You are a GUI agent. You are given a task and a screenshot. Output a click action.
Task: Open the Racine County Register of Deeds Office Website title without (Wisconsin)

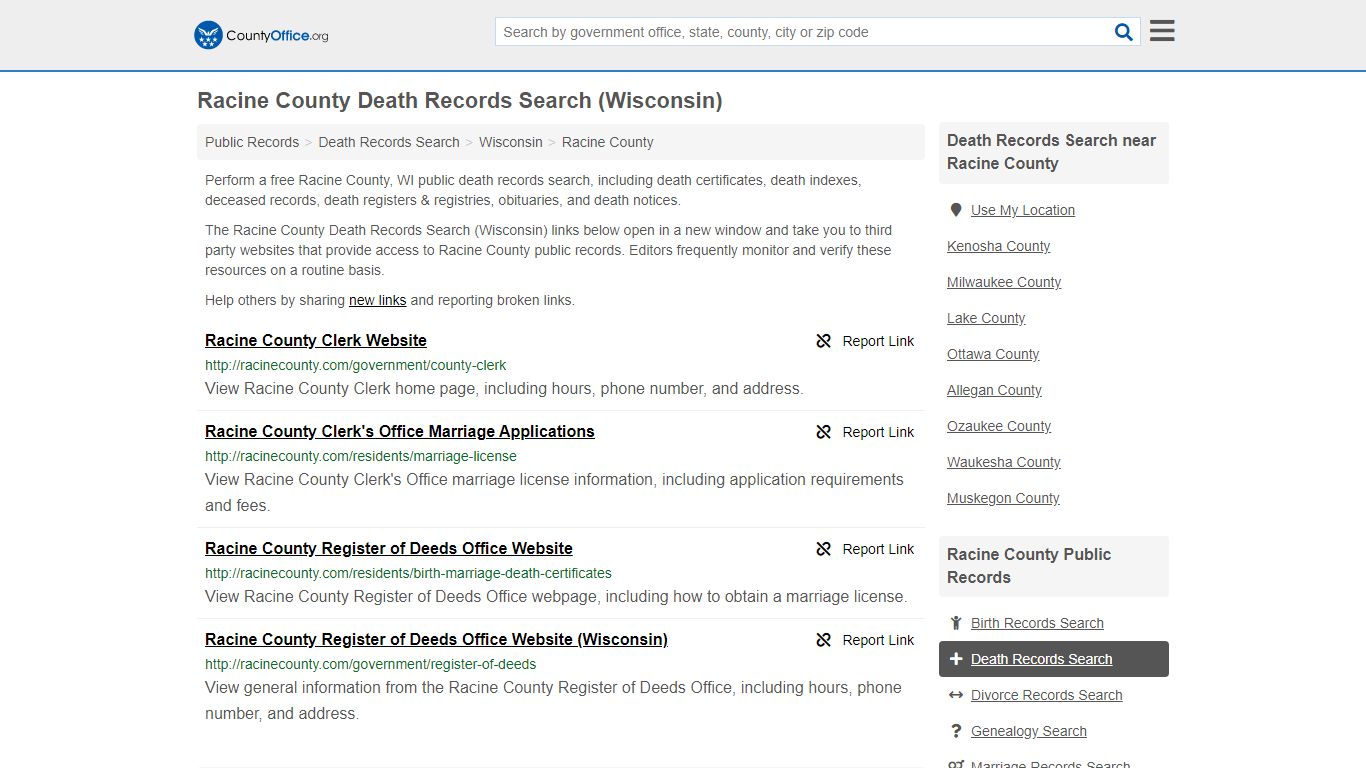tap(389, 548)
